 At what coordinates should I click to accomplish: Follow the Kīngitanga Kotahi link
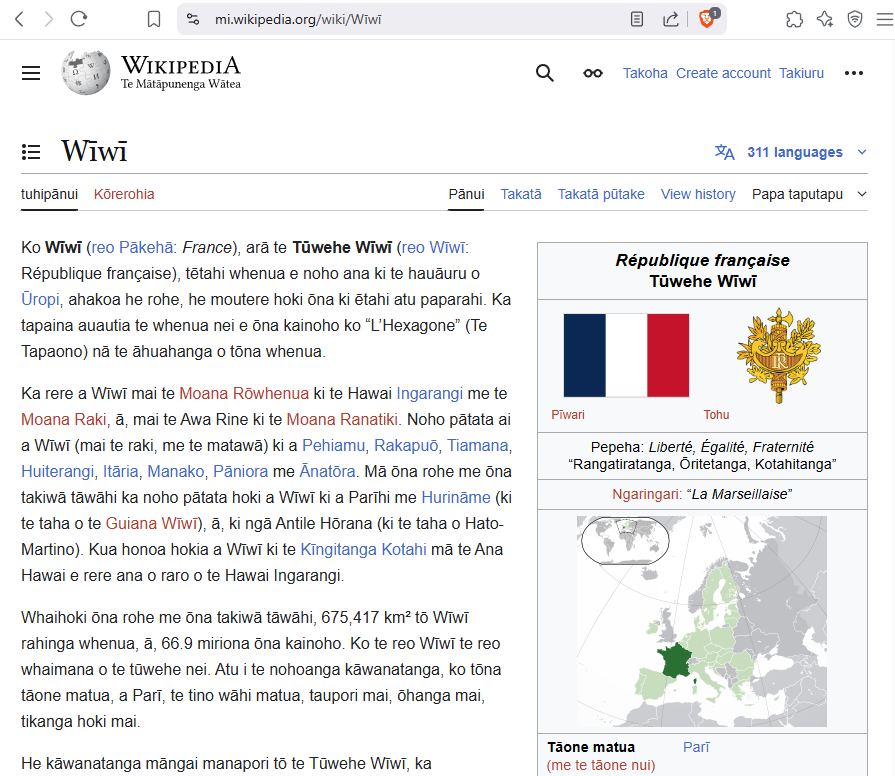click(363, 549)
